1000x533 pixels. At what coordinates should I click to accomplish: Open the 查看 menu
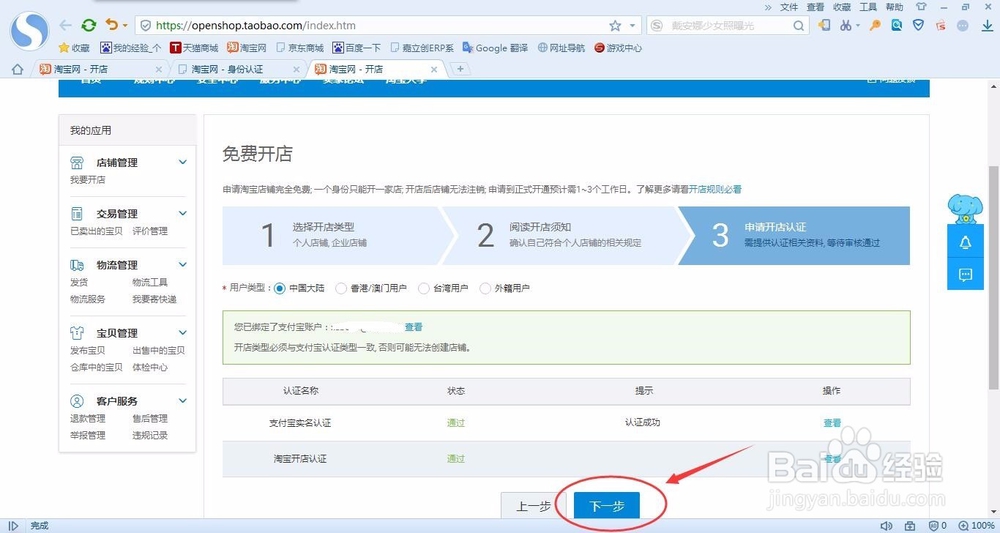click(x=815, y=7)
